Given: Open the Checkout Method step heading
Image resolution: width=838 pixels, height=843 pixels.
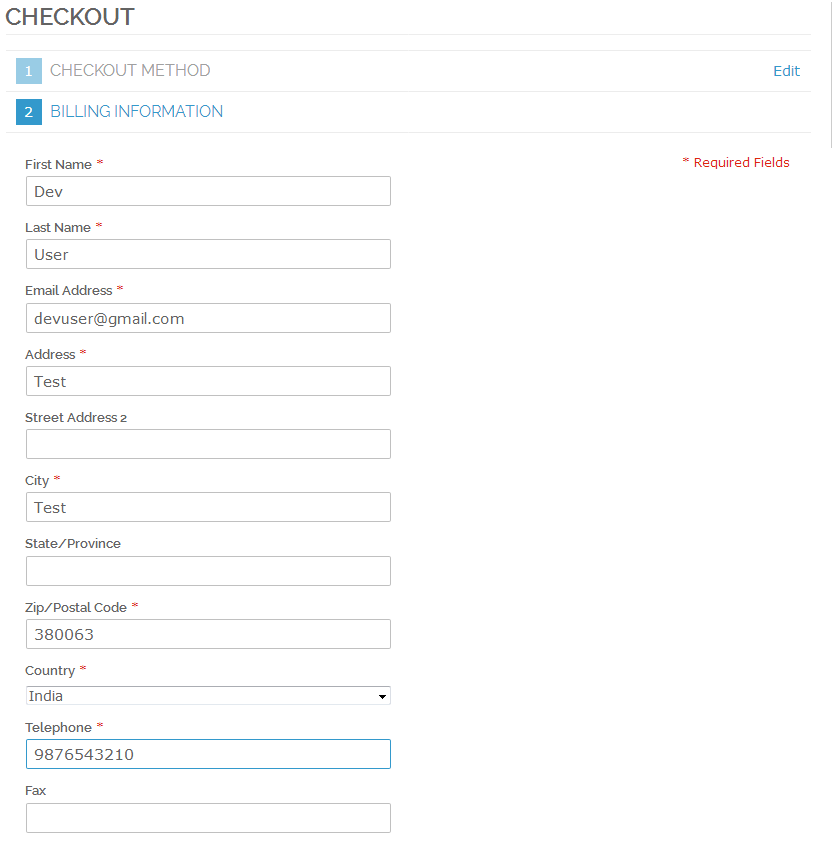Looking at the screenshot, I should click(x=130, y=71).
